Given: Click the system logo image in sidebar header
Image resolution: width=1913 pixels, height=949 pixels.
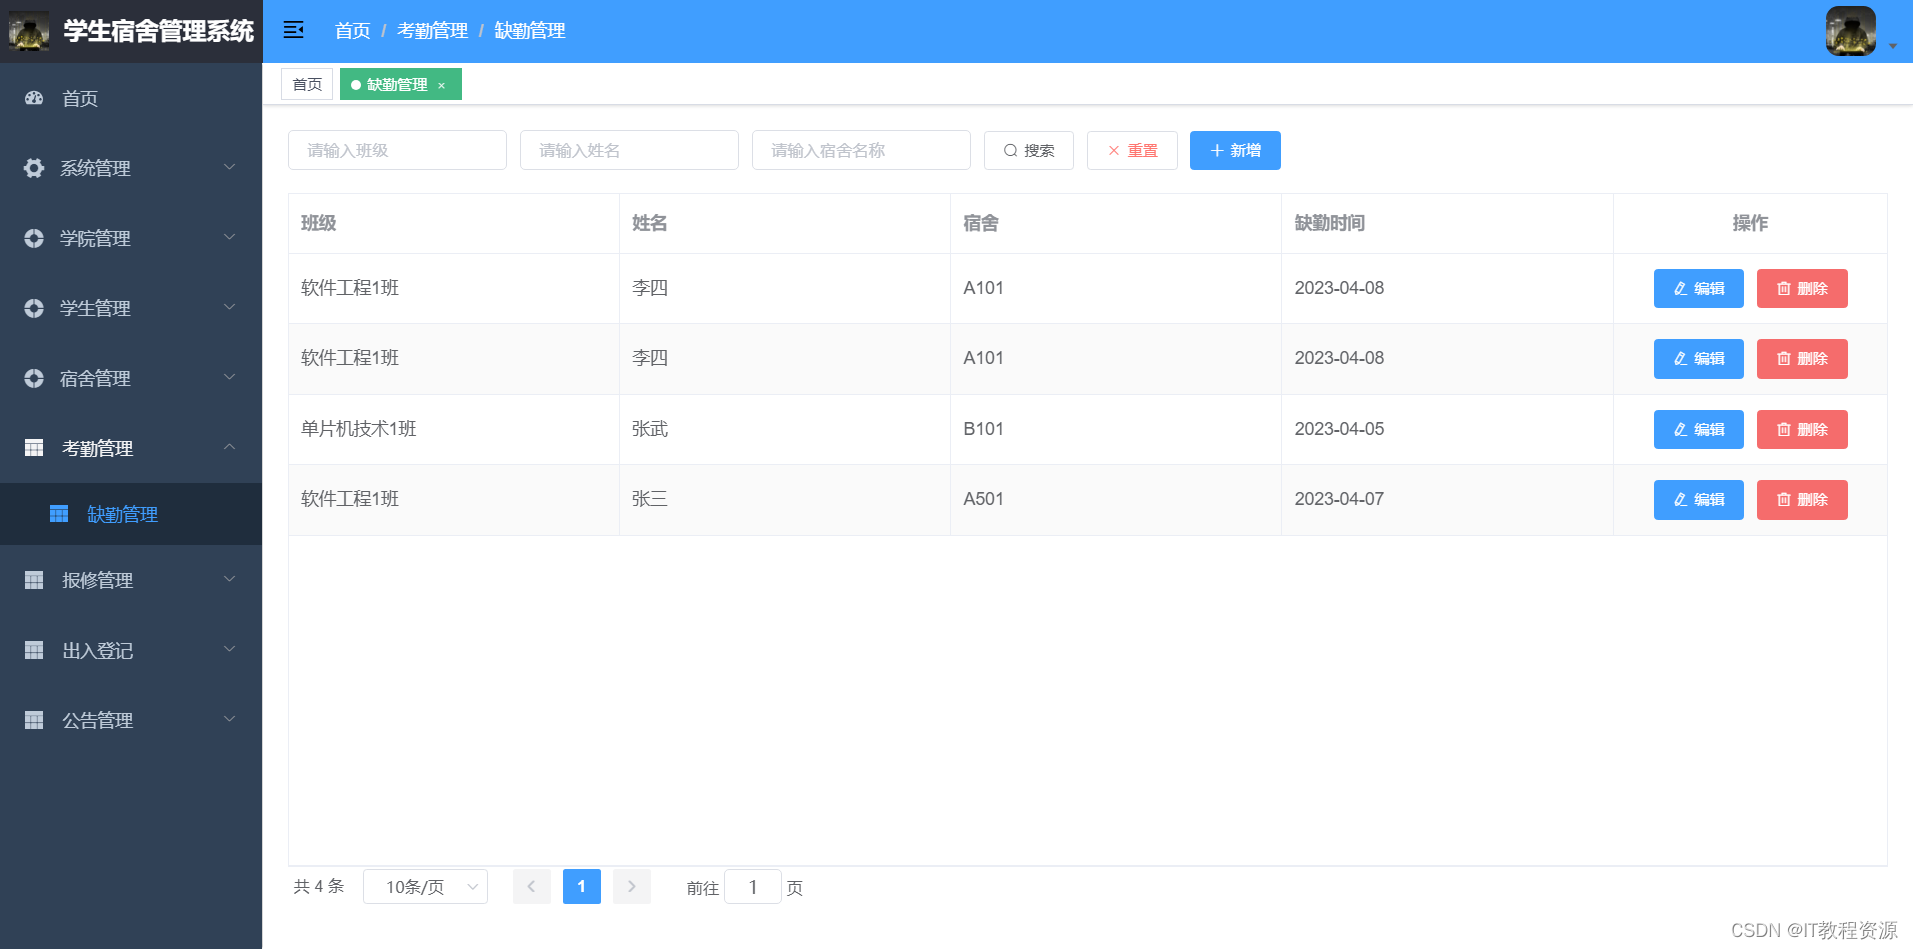Looking at the screenshot, I should click(x=29, y=31).
